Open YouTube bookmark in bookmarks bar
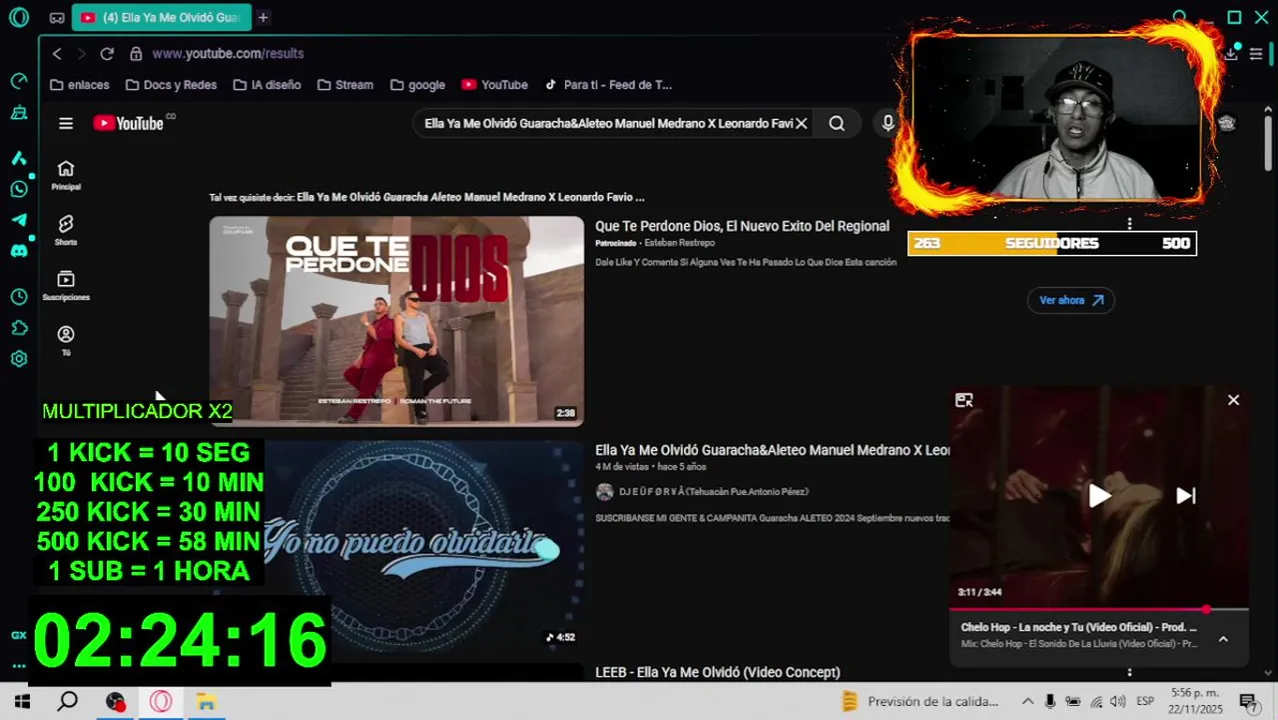Viewport: 1278px width, 720px height. [494, 85]
